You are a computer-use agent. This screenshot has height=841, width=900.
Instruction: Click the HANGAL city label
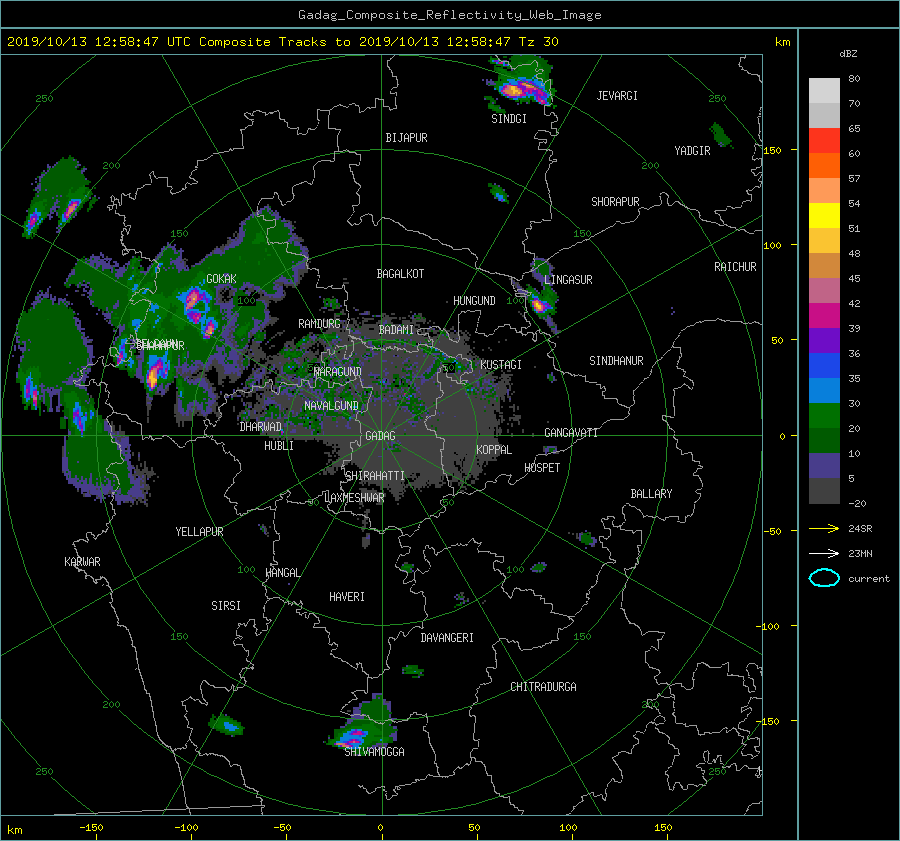[282, 573]
